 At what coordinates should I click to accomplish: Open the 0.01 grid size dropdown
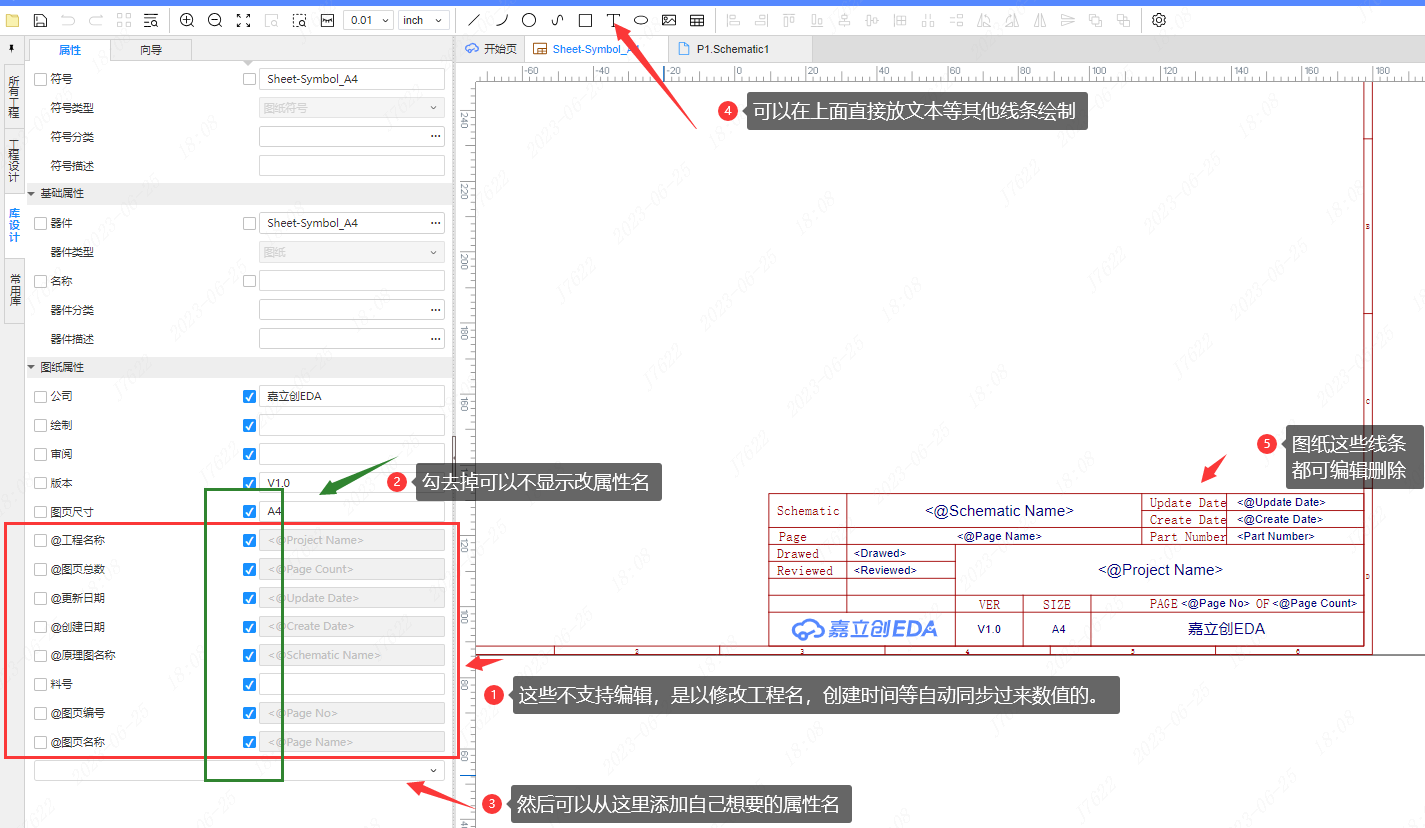pyautogui.click(x=368, y=20)
